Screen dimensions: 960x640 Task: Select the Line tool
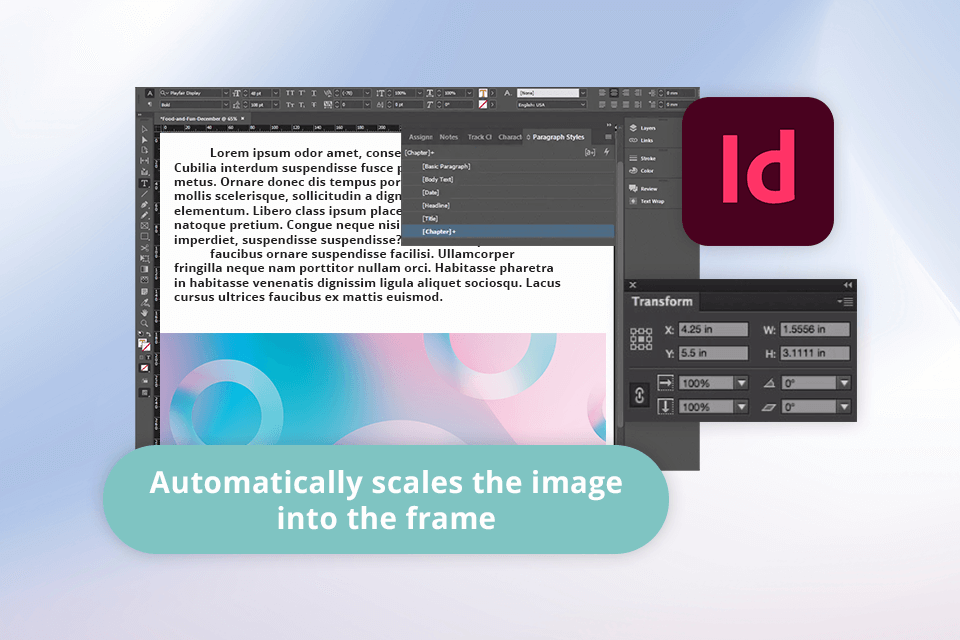coord(144,194)
